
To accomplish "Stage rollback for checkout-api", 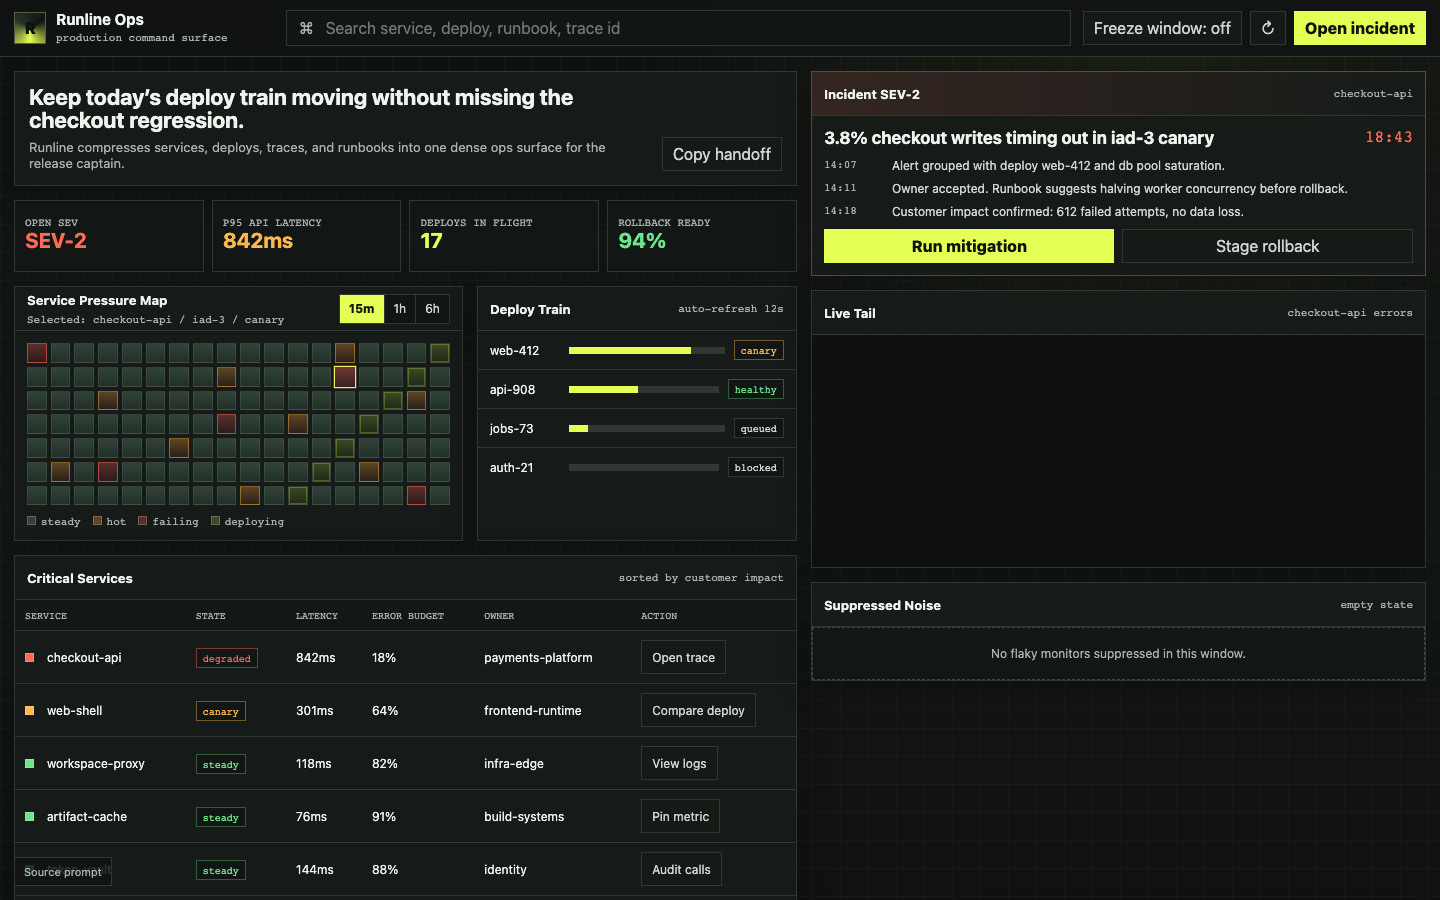I will point(1267,246).
